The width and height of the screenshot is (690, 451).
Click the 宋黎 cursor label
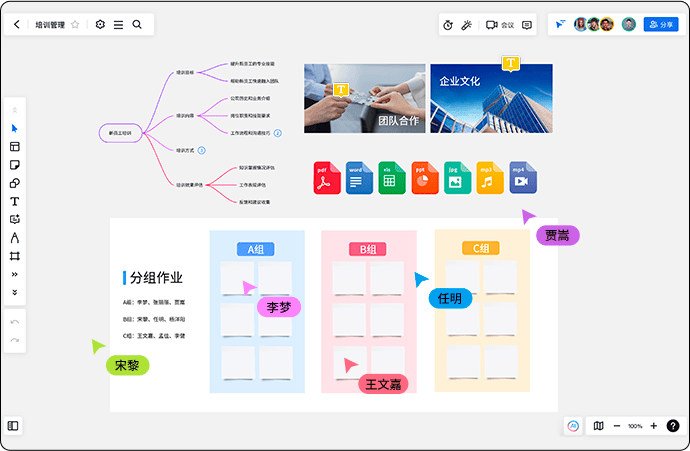[x=128, y=365]
